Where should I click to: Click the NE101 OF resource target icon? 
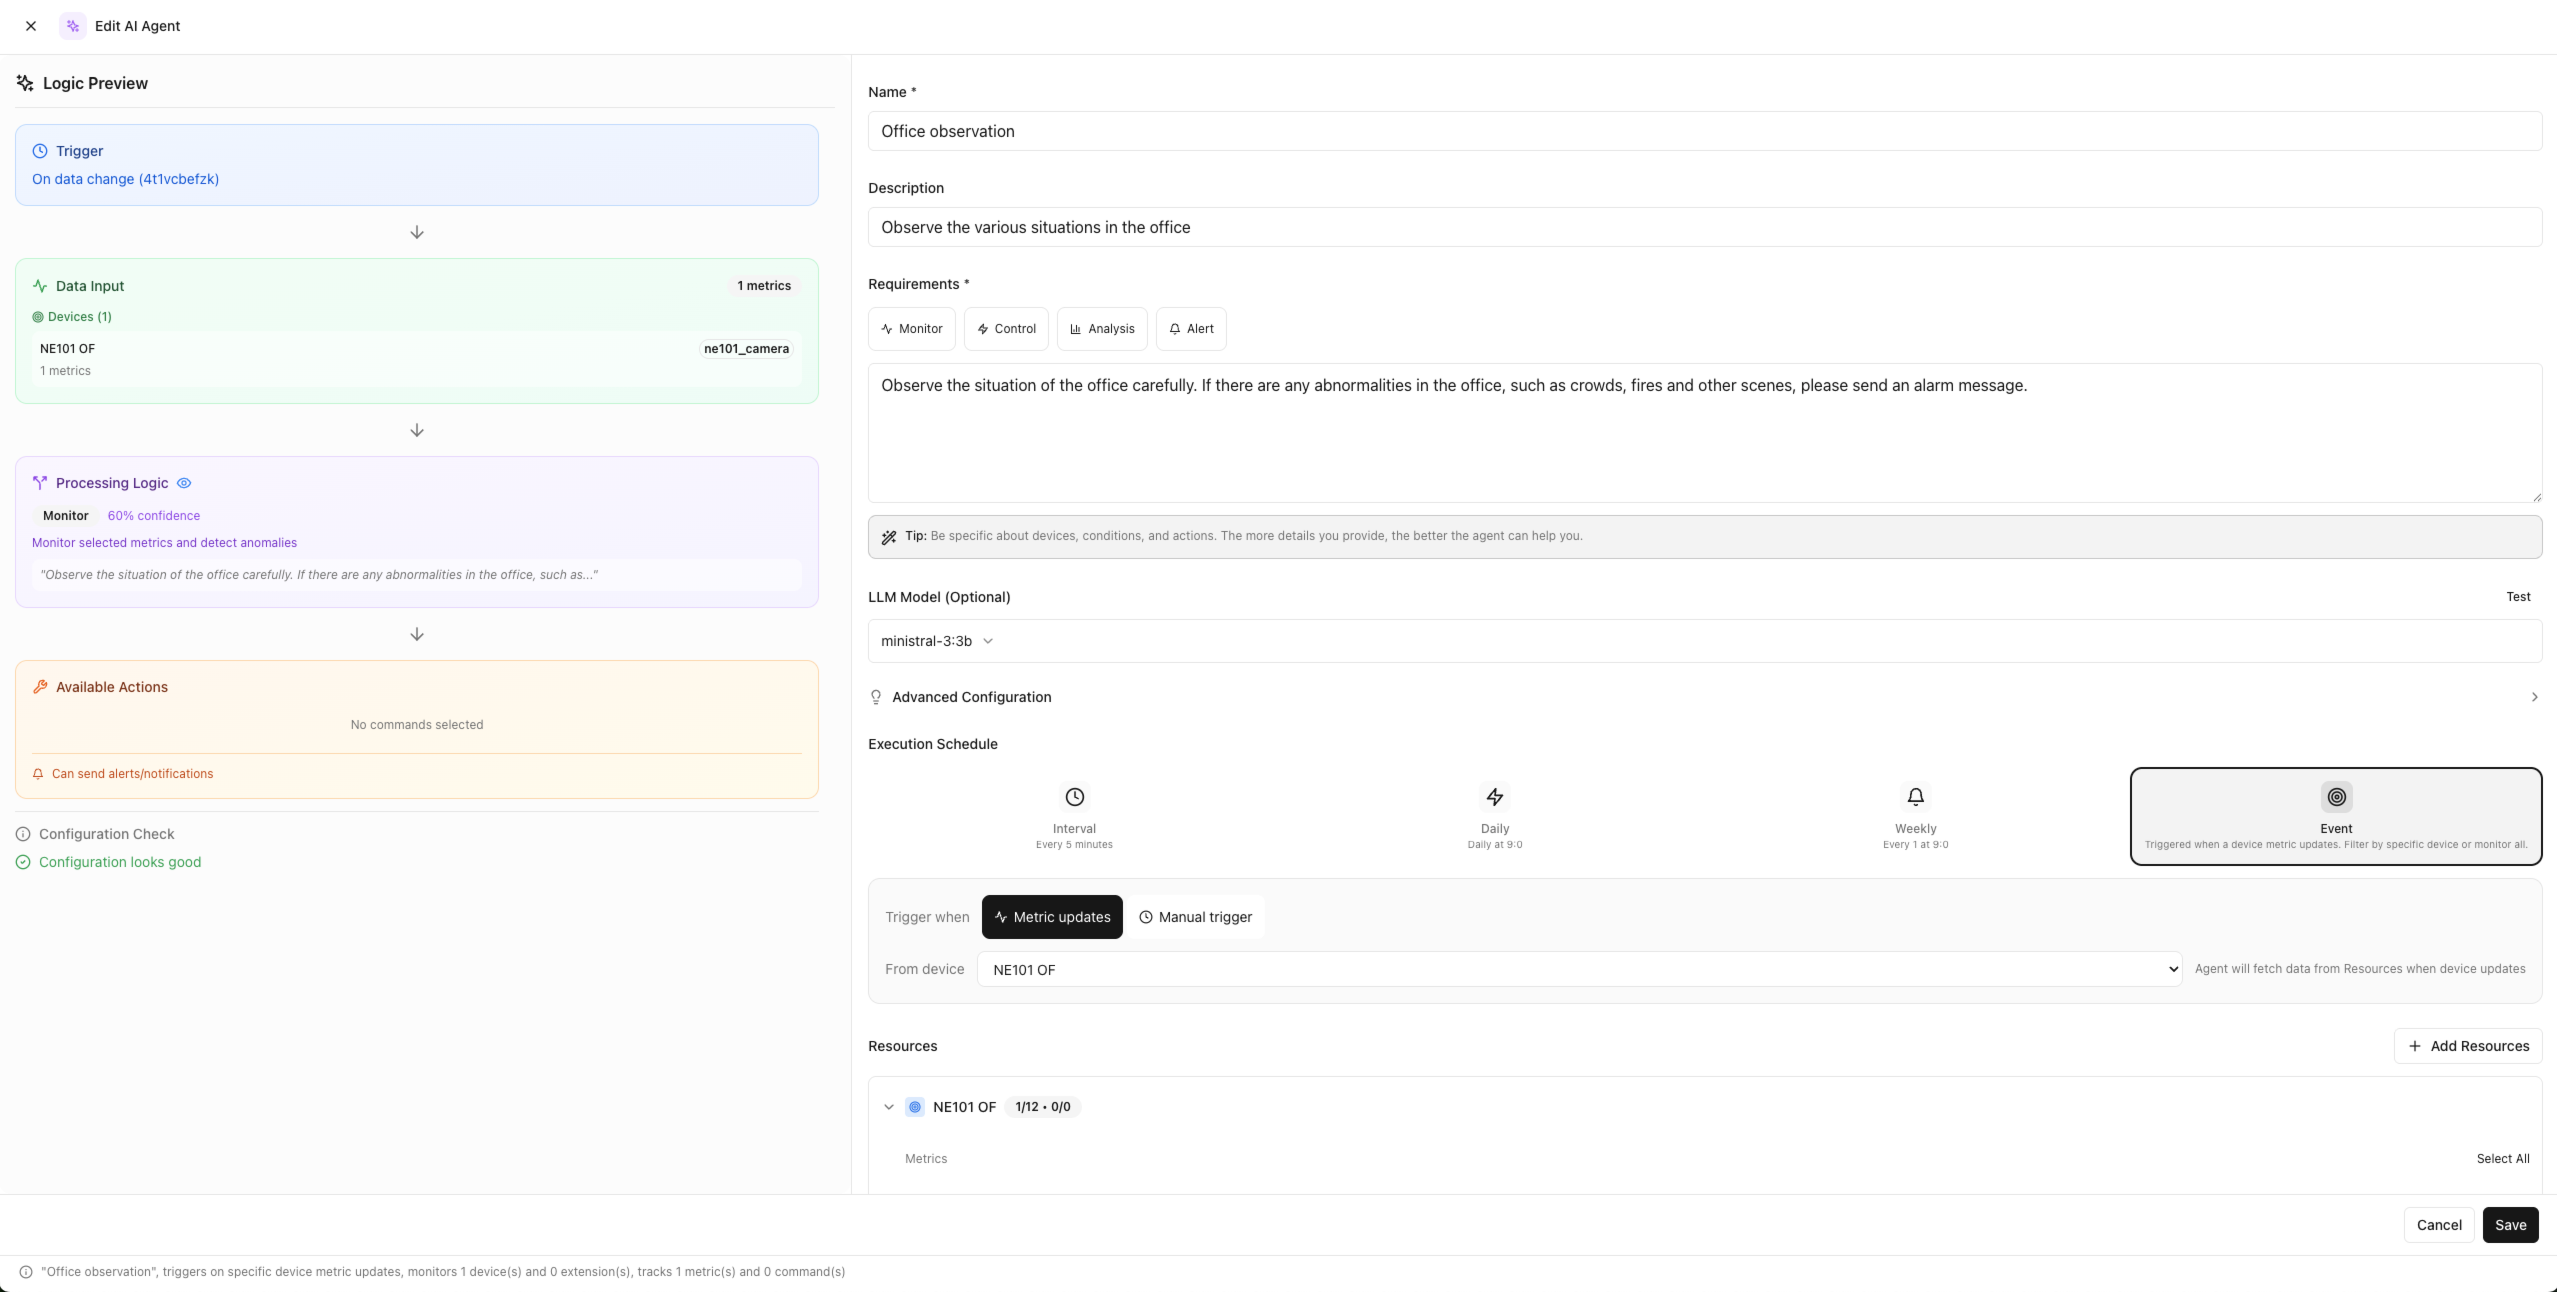pos(915,1107)
